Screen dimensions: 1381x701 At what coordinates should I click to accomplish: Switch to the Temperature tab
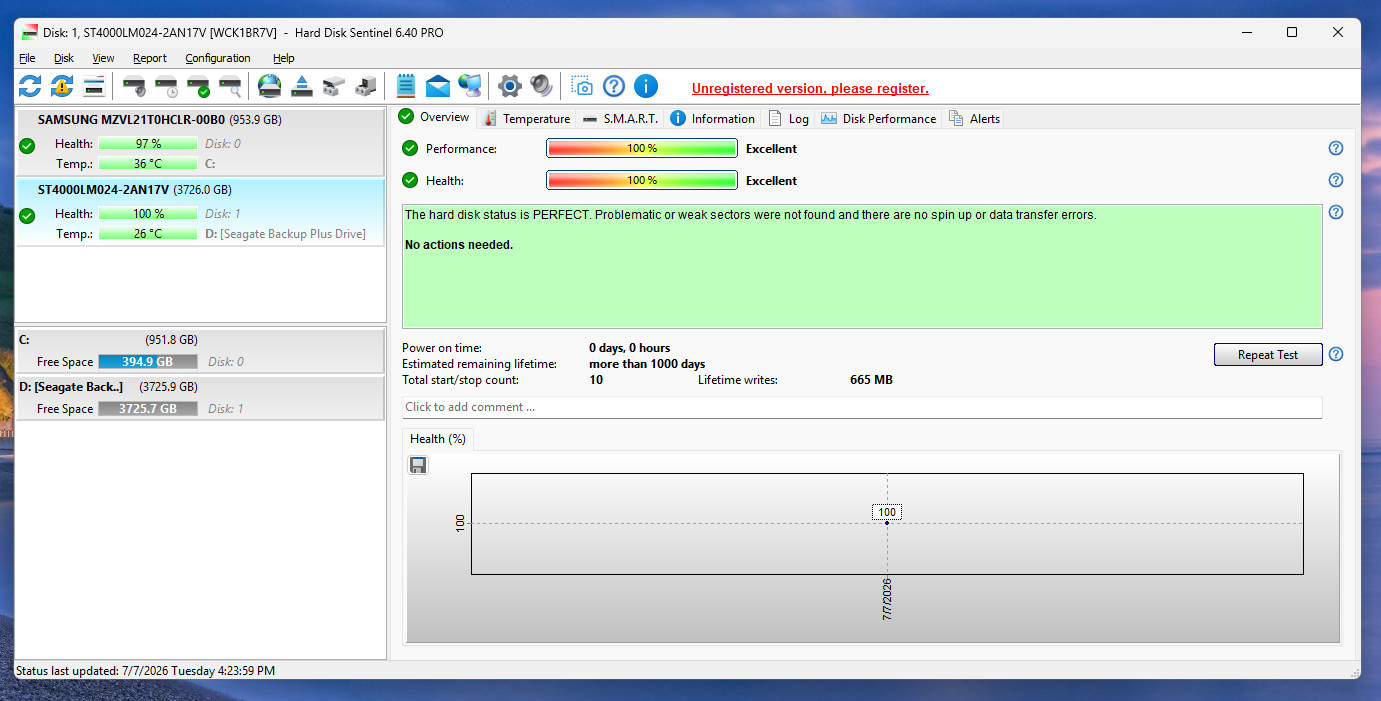point(526,118)
